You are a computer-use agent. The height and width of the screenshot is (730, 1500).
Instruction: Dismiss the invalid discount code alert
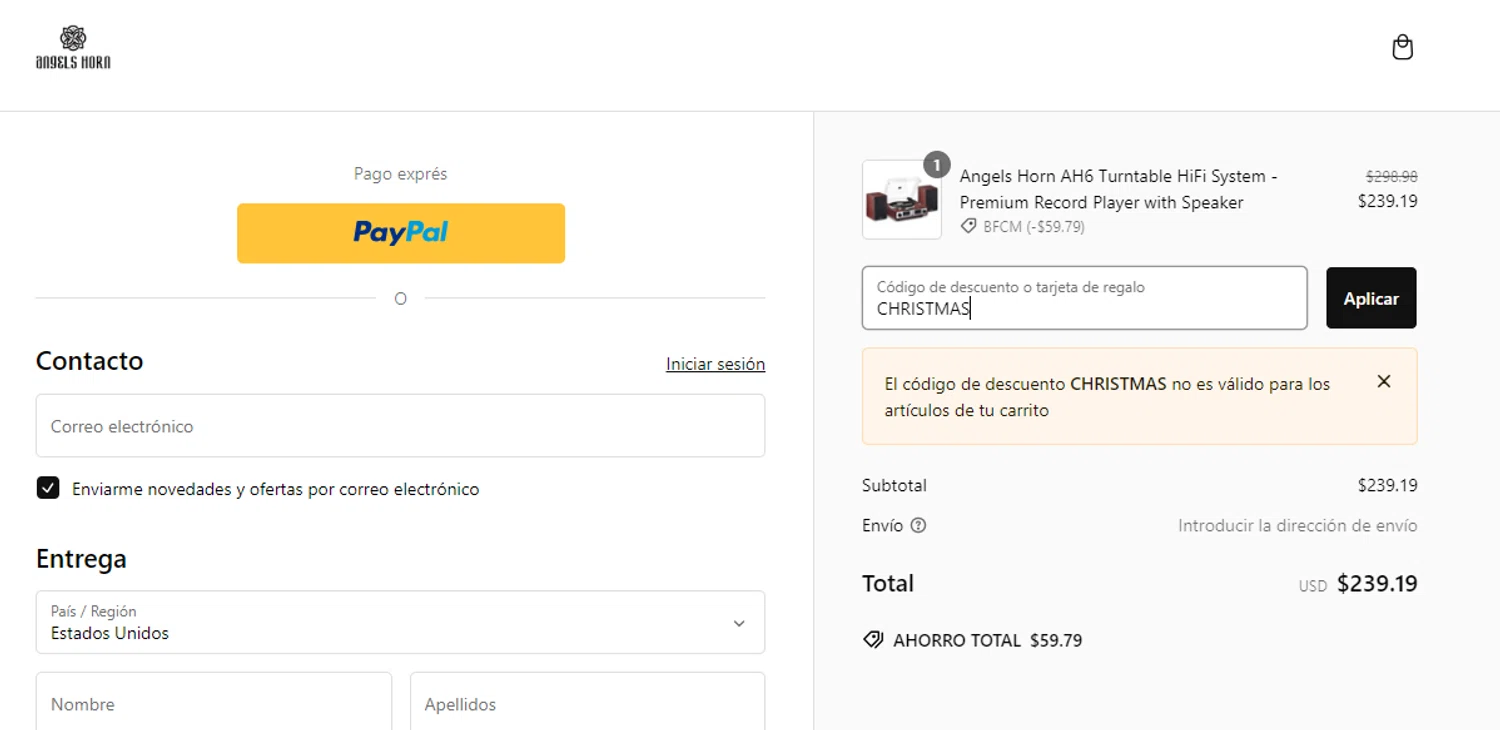click(1384, 381)
